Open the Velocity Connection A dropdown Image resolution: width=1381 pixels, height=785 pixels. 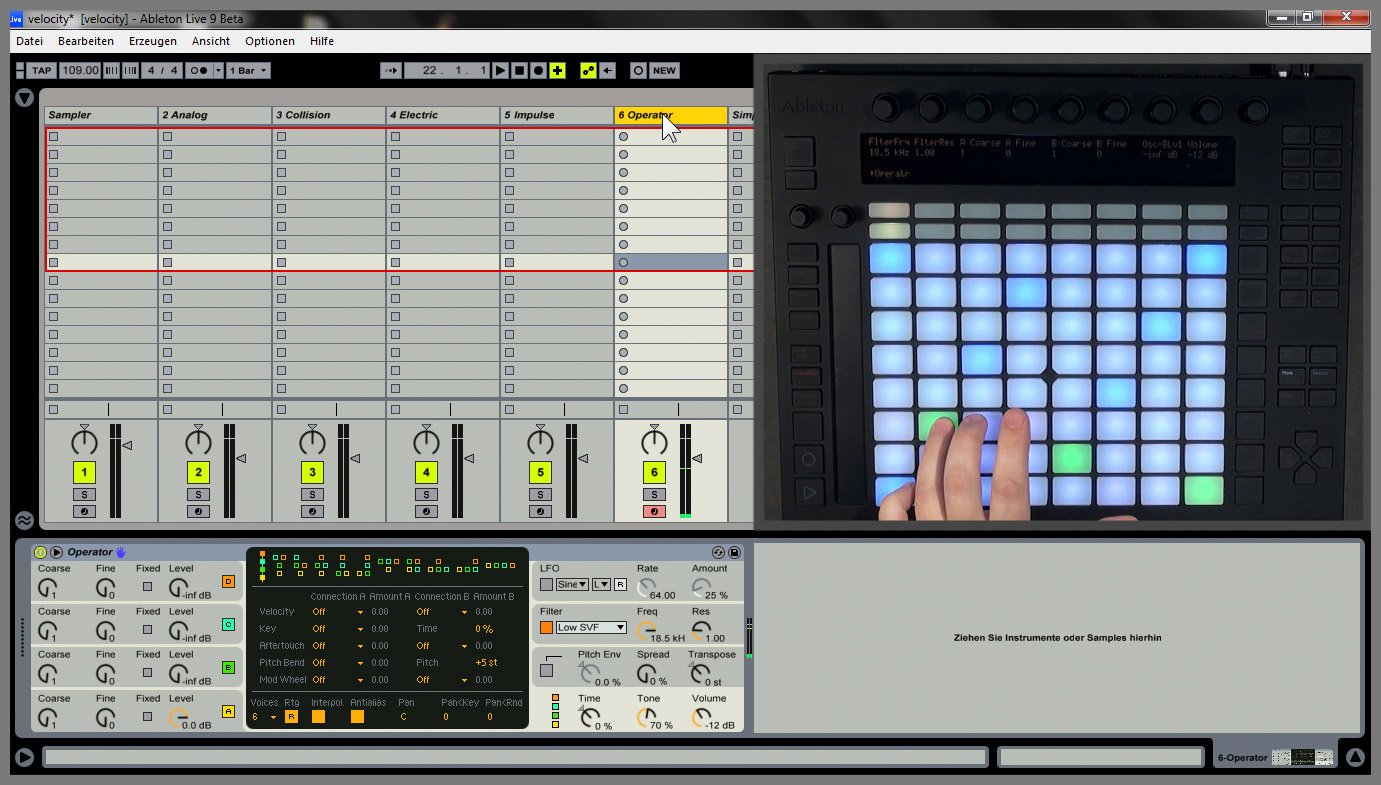click(338, 612)
